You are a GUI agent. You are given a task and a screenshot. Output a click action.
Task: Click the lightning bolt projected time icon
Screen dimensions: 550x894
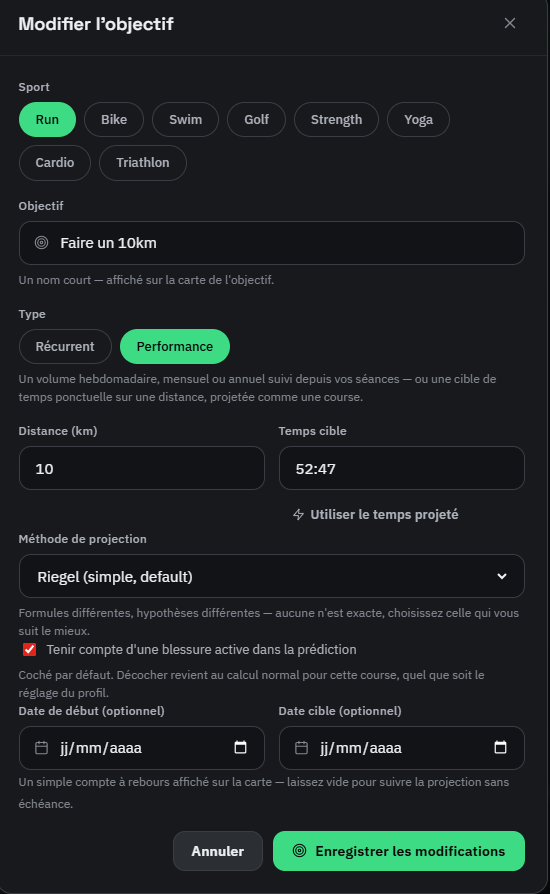(298, 515)
